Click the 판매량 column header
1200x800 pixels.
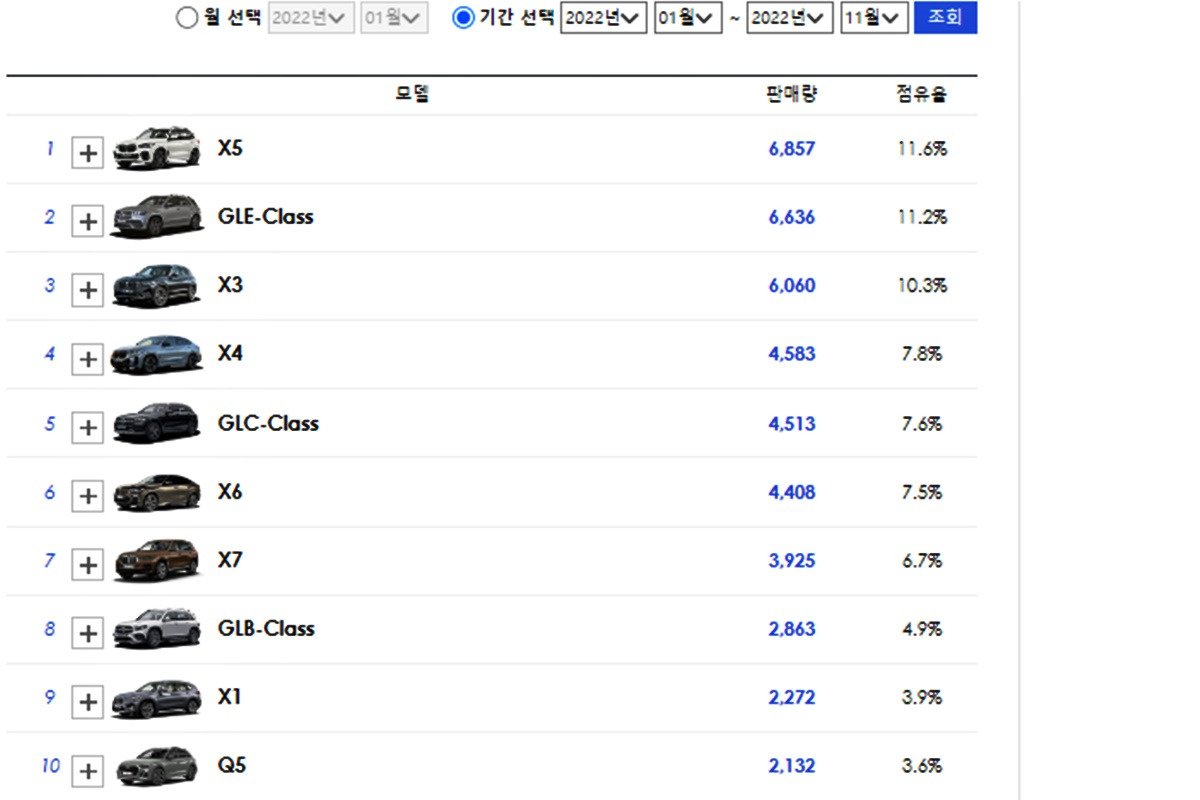click(792, 94)
